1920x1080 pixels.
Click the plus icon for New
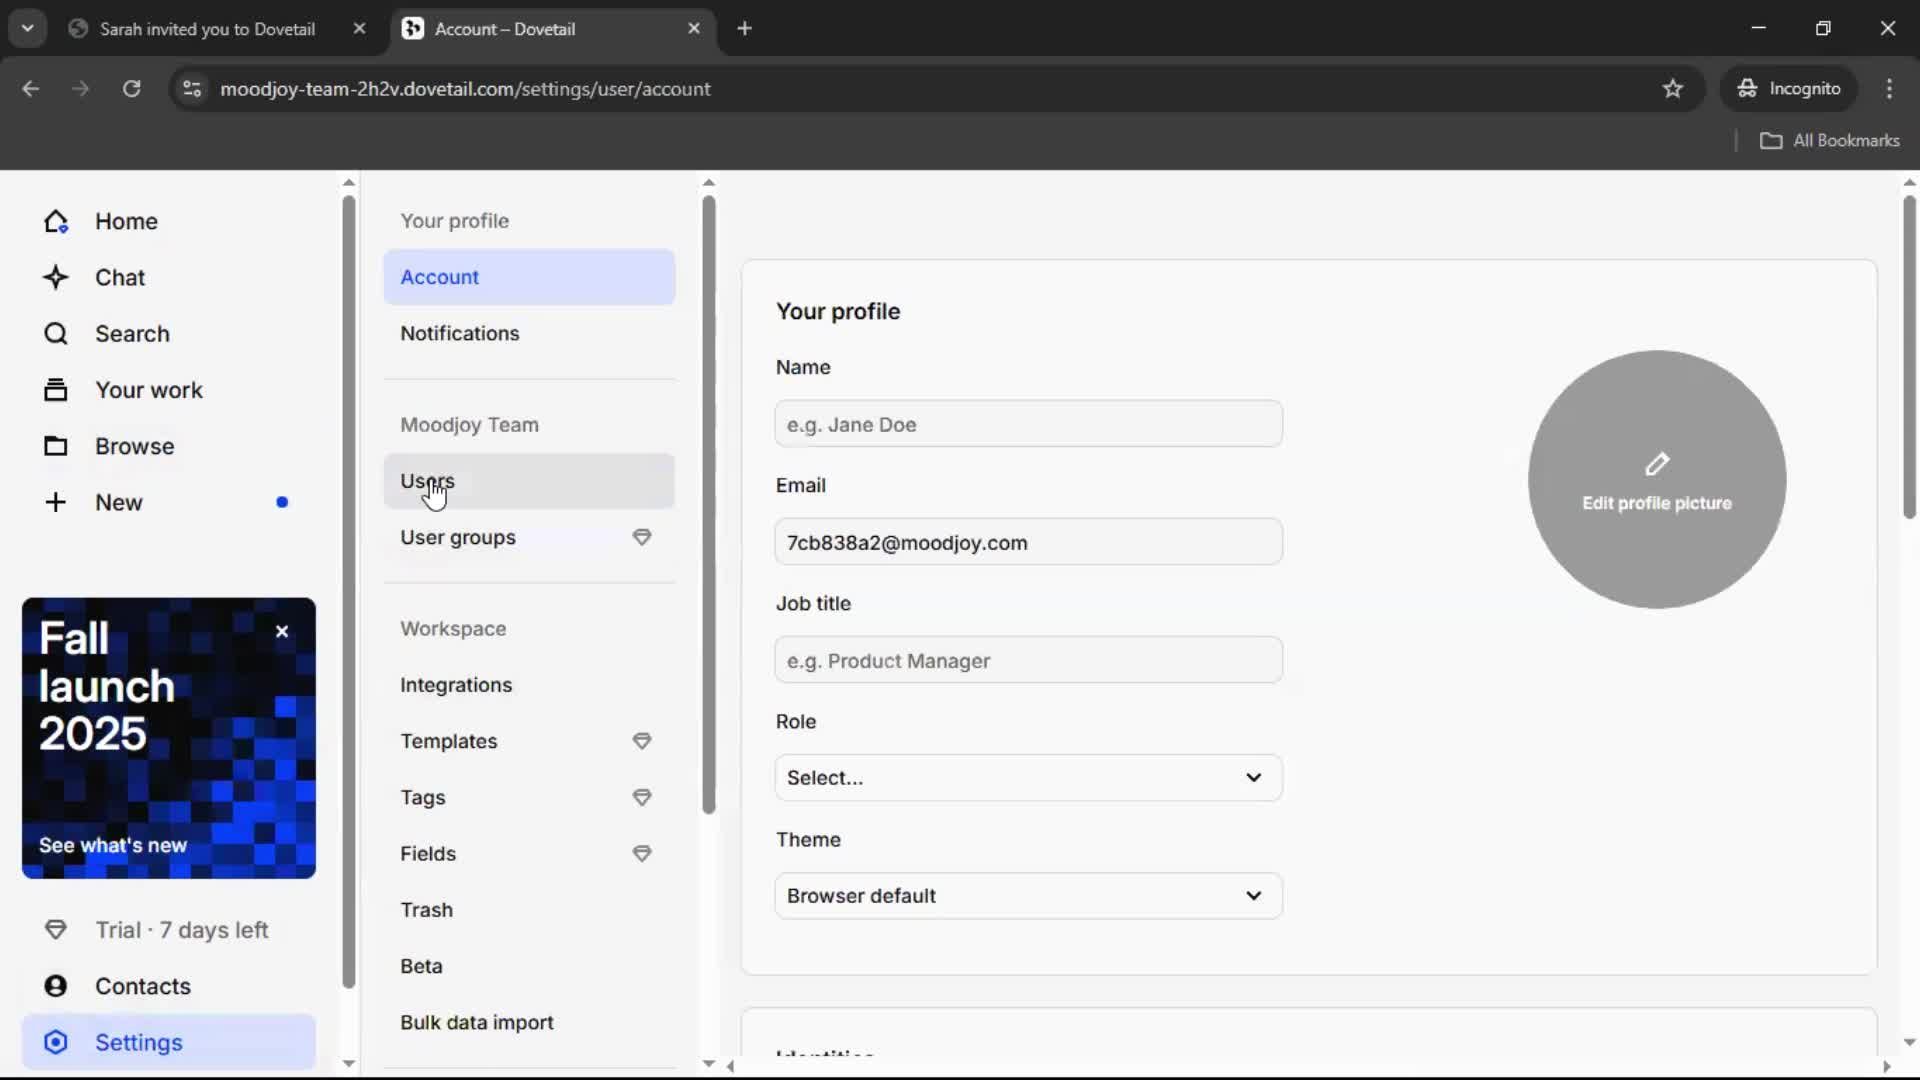pyautogui.click(x=56, y=502)
